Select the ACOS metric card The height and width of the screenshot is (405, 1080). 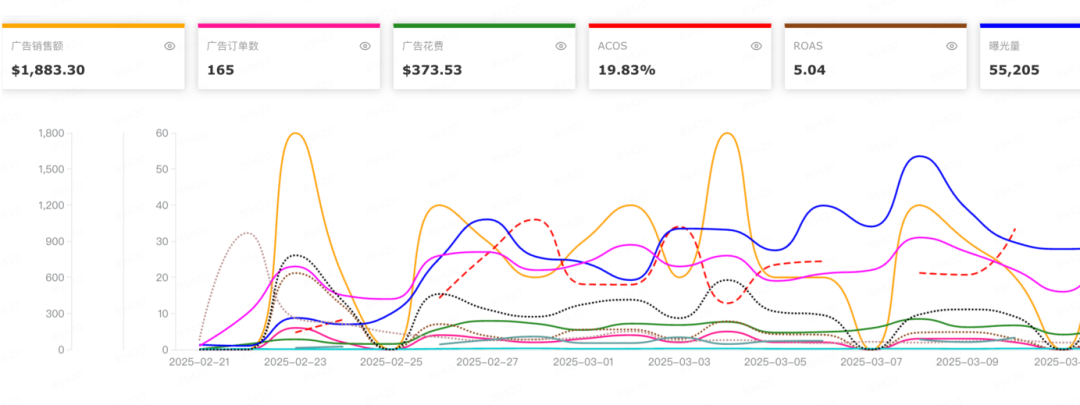point(680,56)
